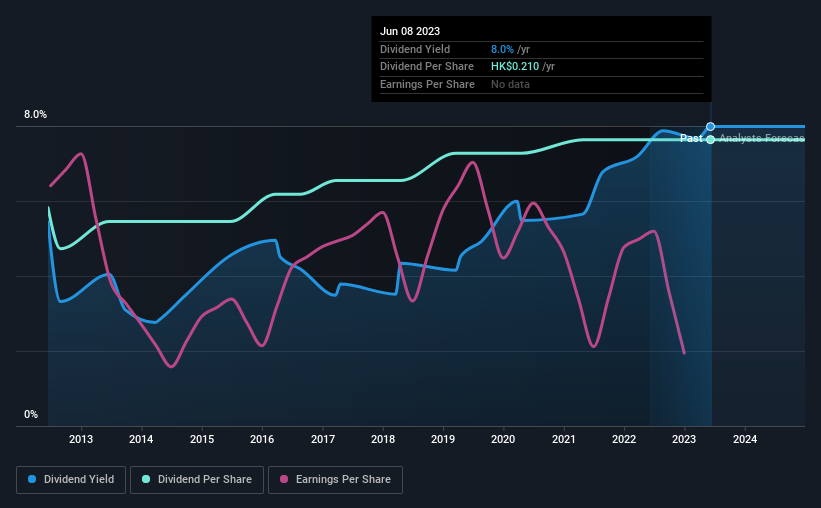
Task: Click the 2013 x-axis year label
Action: (81, 439)
